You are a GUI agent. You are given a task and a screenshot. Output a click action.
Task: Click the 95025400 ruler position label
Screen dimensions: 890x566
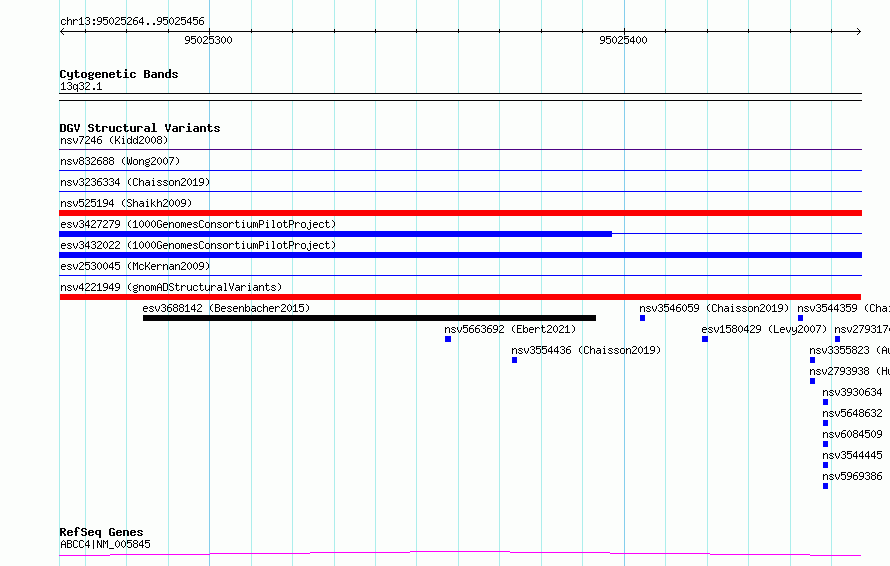pyautogui.click(x=623, y=40)
